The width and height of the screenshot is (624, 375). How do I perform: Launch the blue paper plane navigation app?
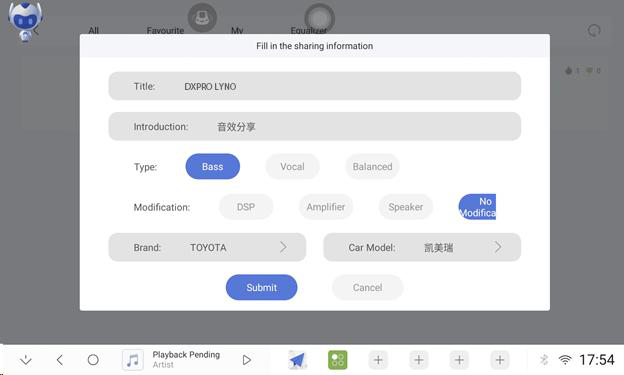297,360
